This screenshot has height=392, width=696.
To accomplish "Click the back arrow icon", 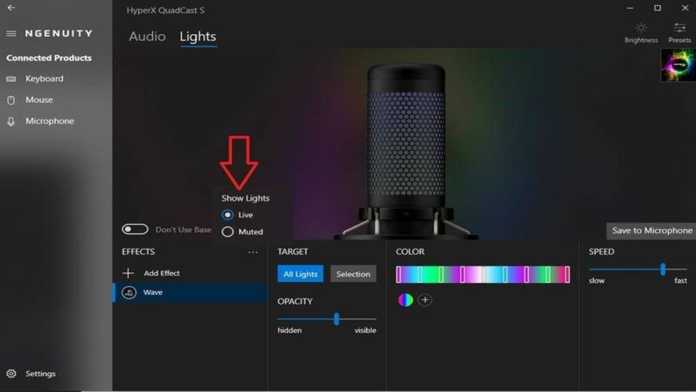I will (11, 8).
